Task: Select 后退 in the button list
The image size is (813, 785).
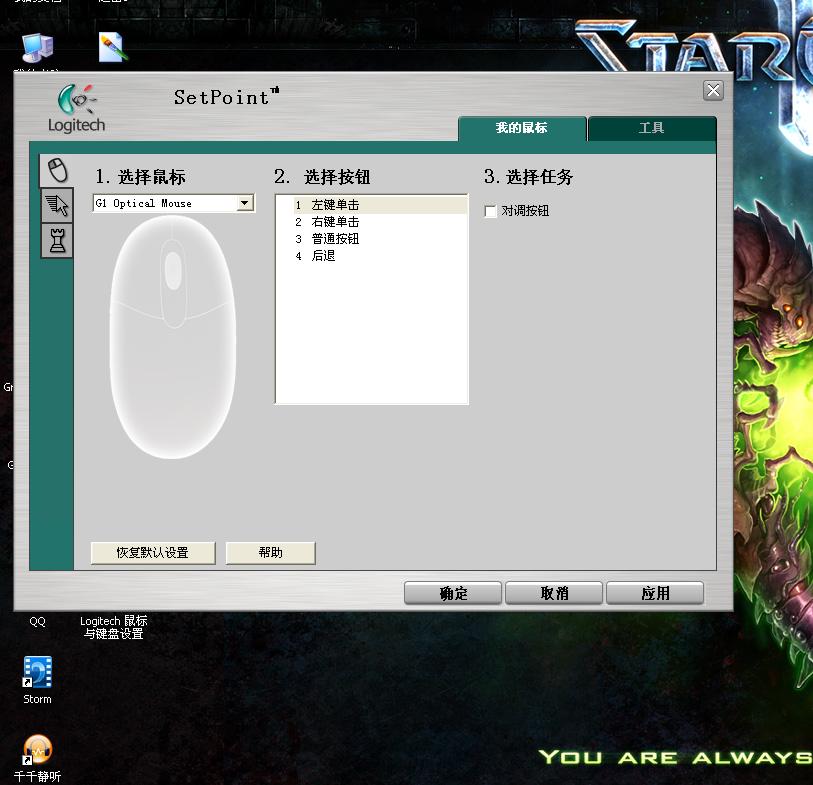Action: [323, 256]
